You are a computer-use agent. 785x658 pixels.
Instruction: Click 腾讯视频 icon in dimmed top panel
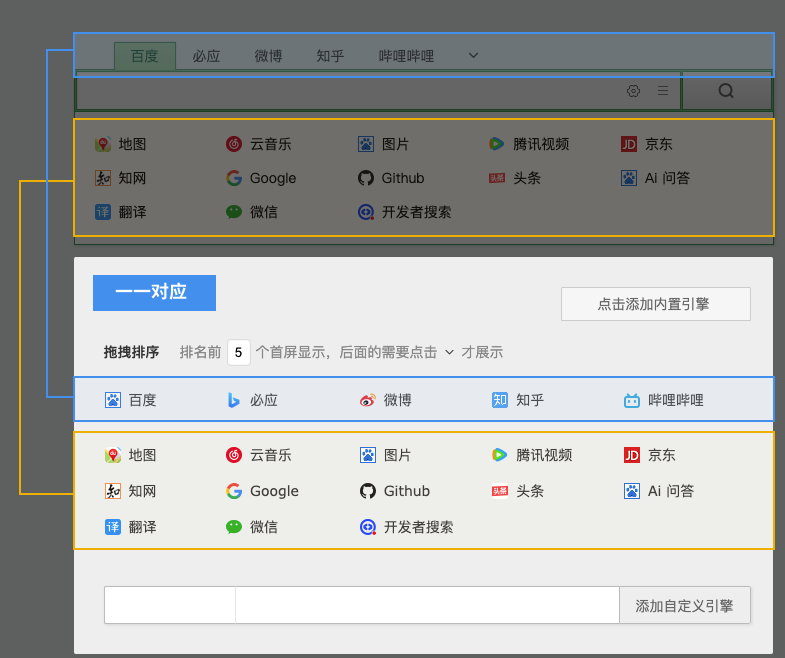pos(496,144)
